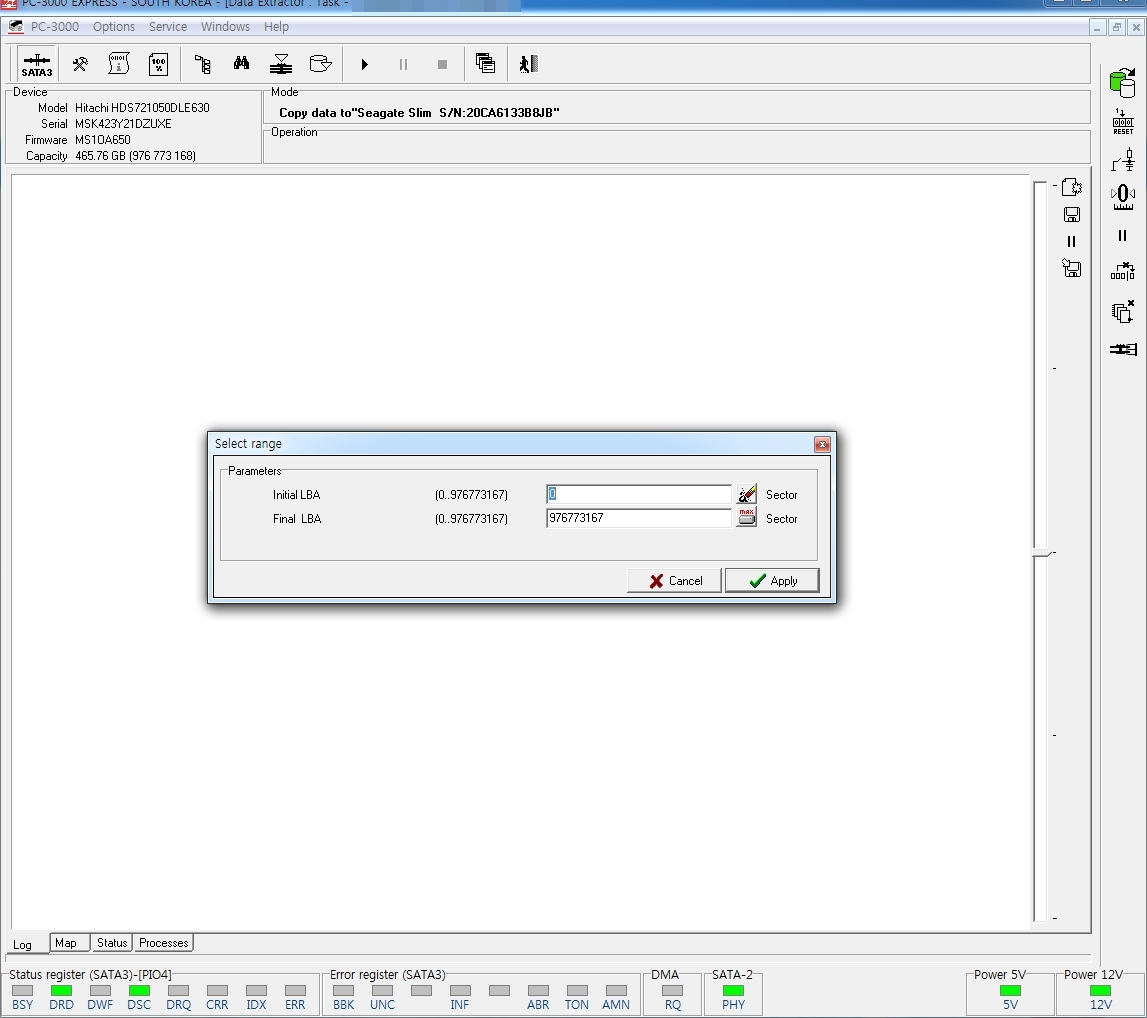Image resolution: width=1147 pixels, height=1018 pixels.
Task: Switch to the Status tab
Action: 112,943
